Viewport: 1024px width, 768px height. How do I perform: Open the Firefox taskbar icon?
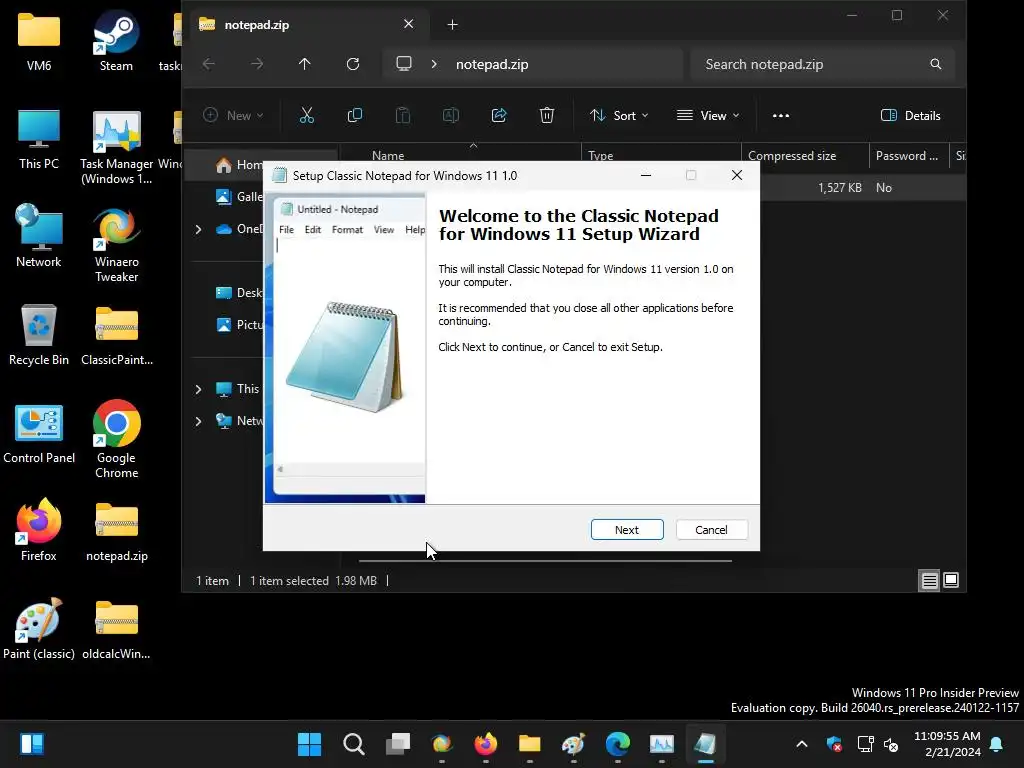[485, 743]
